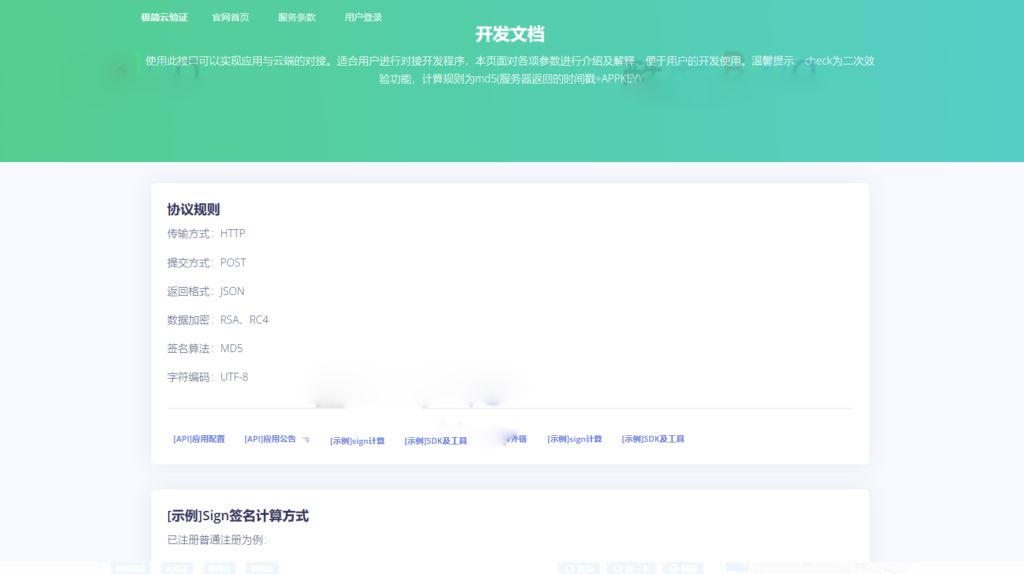Image resolution: width=1024 pixels, height=574 pixels.
Task: Select the 提交方式: POST line
Action: (x=206, y=263)
